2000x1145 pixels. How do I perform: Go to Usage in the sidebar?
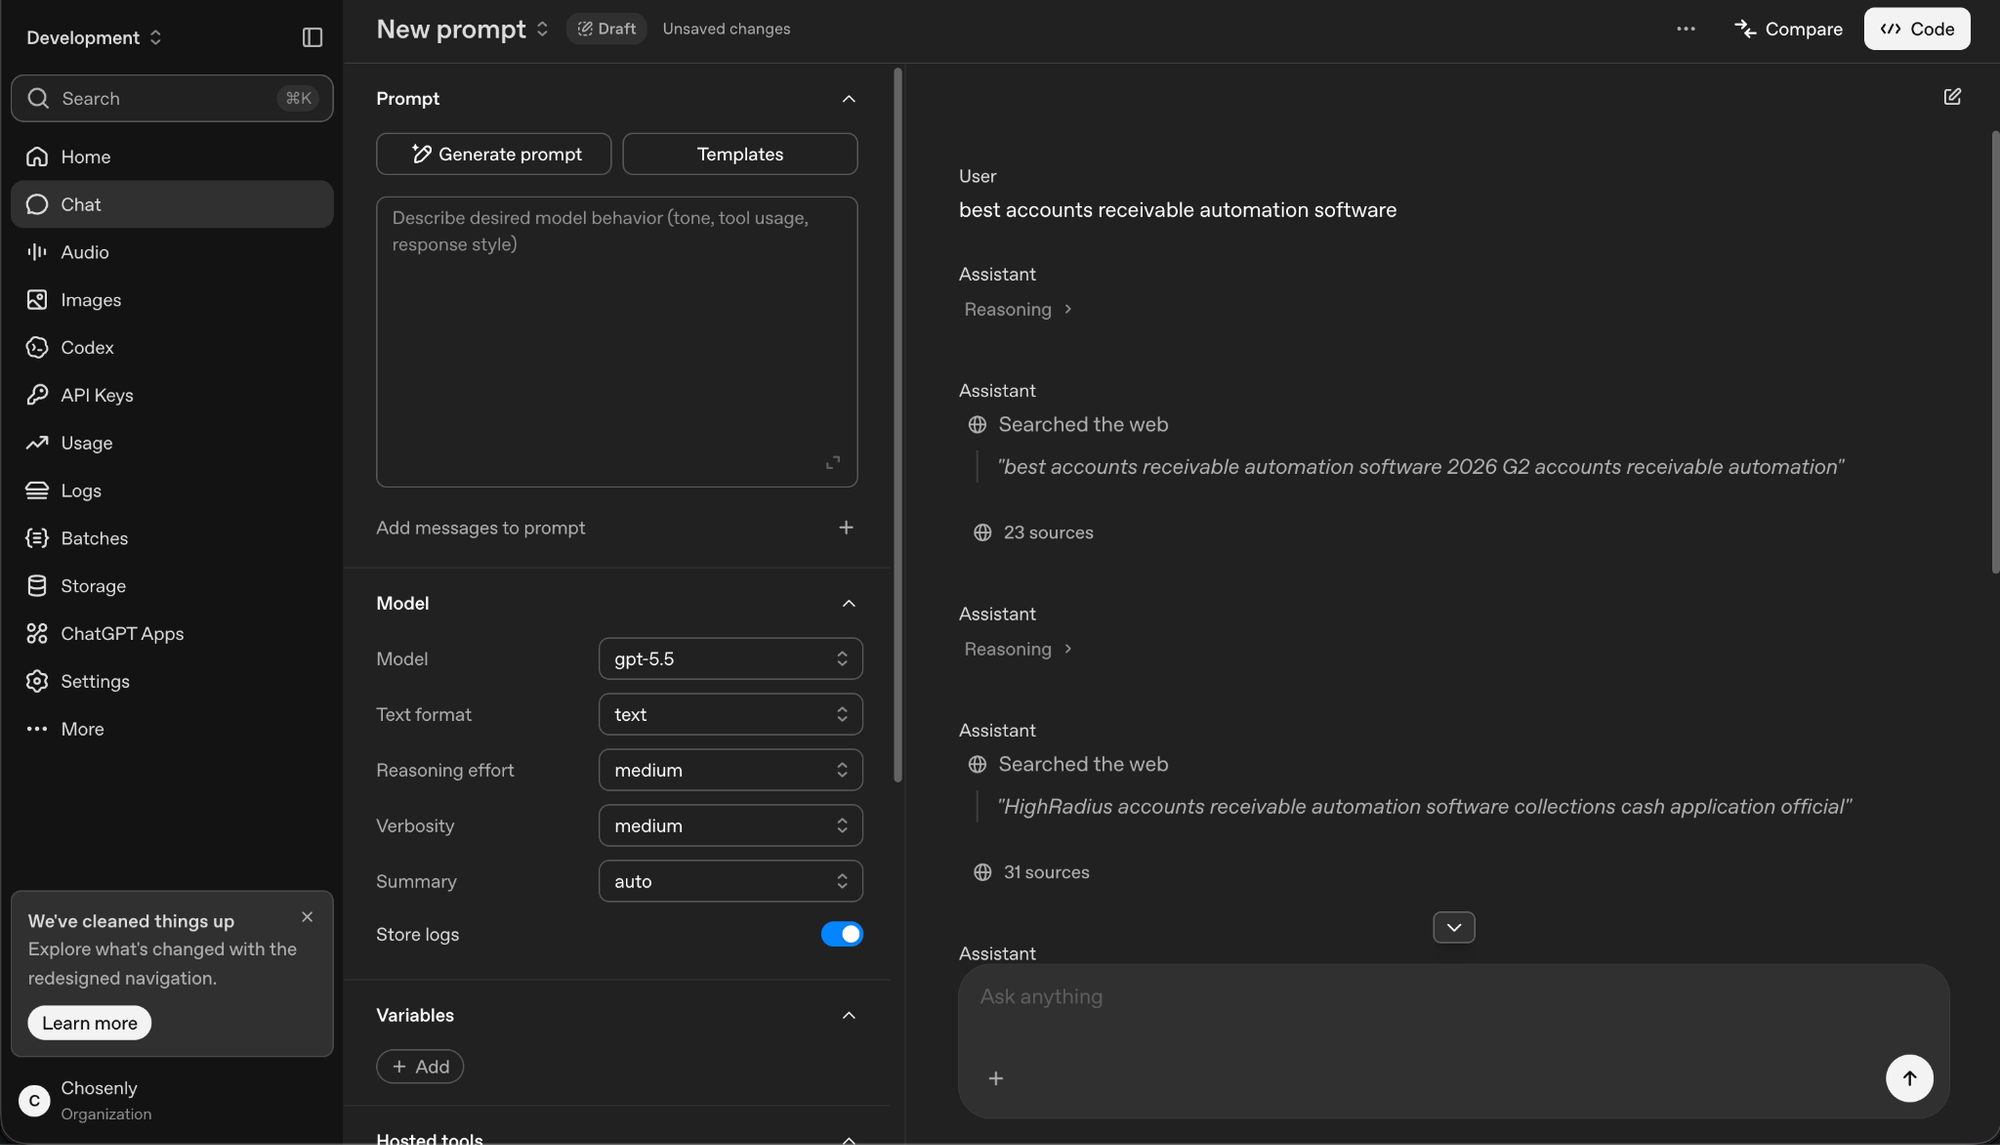[172, 443]
